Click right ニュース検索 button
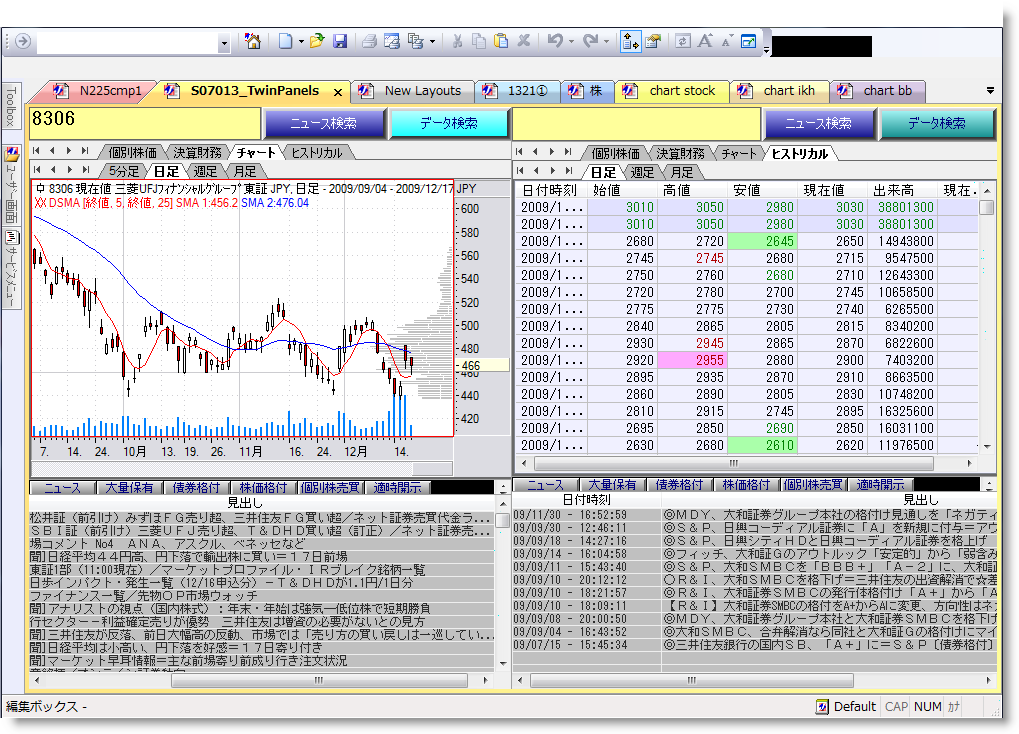The width and height of the screenshot is (1019, 734). pos(818,124)
